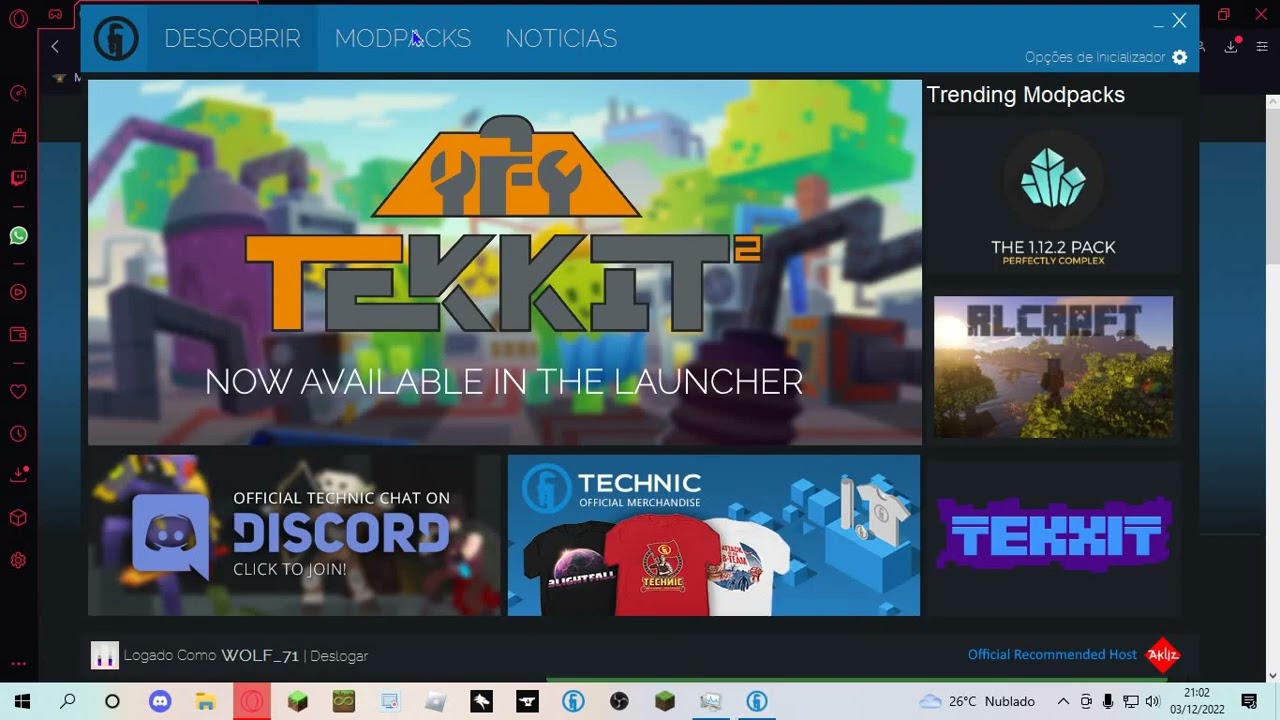Switch to the DESCOBRIR tab
The image size is (1280, 720).
click(232, 38)
